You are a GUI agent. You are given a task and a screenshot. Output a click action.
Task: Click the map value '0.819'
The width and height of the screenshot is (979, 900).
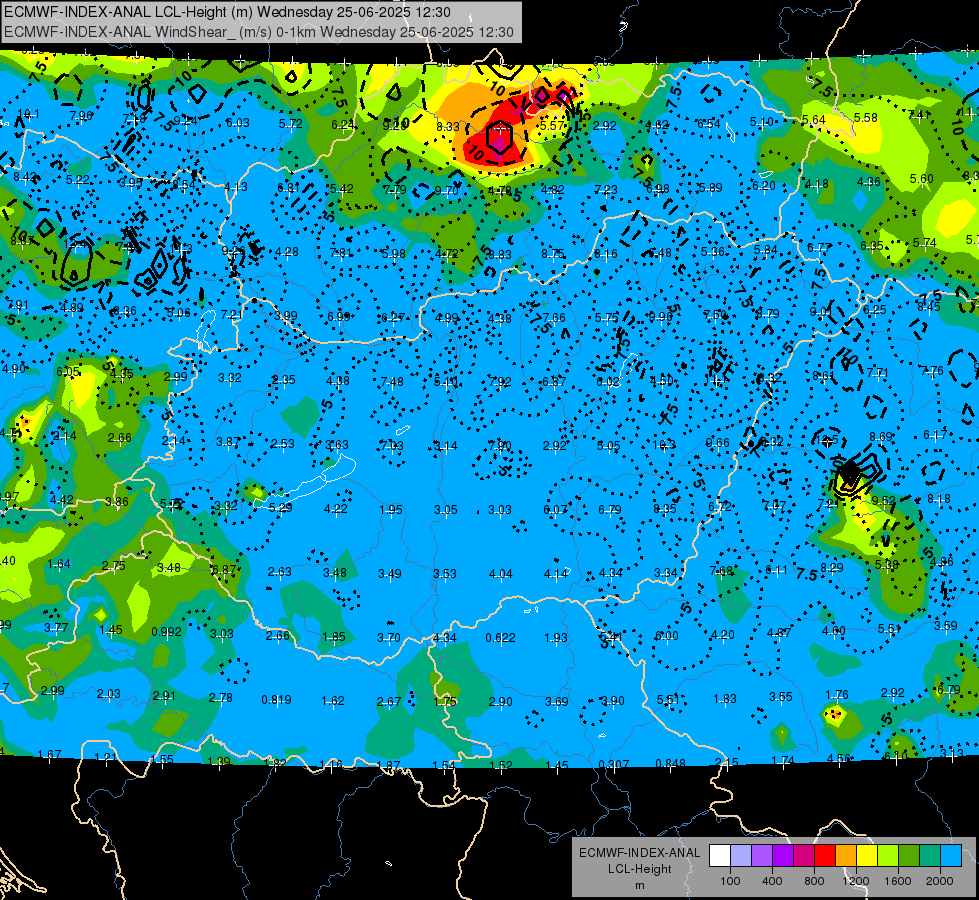click(x=277, y=700)
